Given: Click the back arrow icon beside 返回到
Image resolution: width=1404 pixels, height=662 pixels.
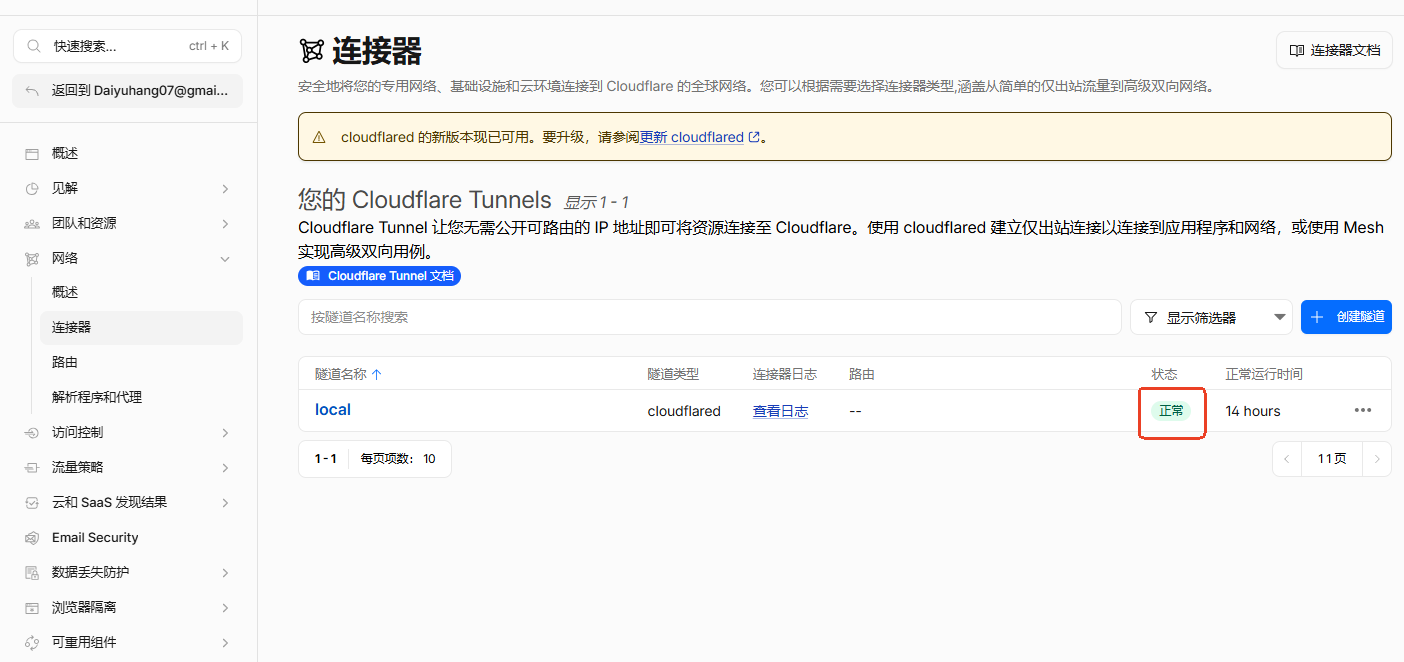Looking at the screenshot, I should click(32, 90).
